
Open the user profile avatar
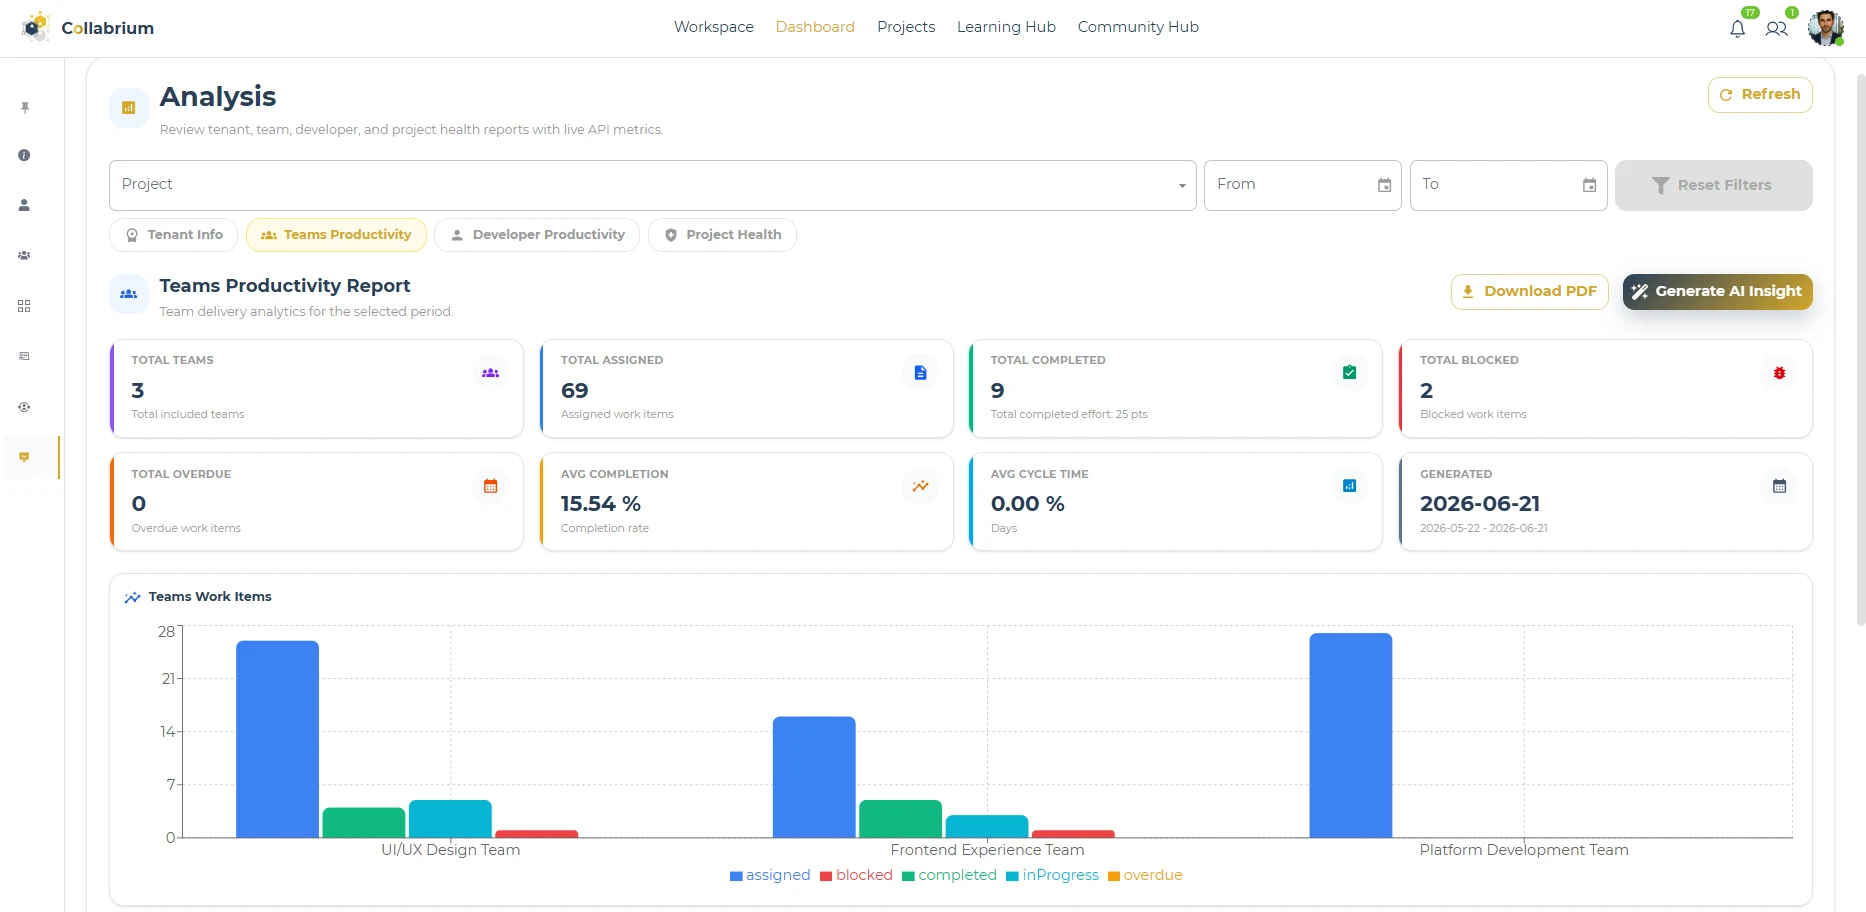point(1825,28)
